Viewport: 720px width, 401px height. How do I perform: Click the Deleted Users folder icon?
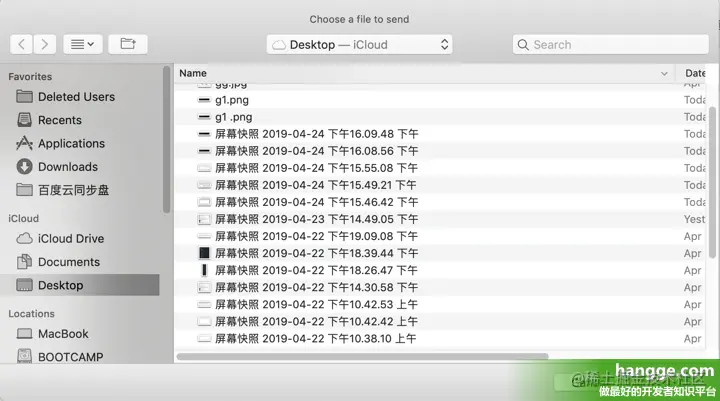click(24, 96)
